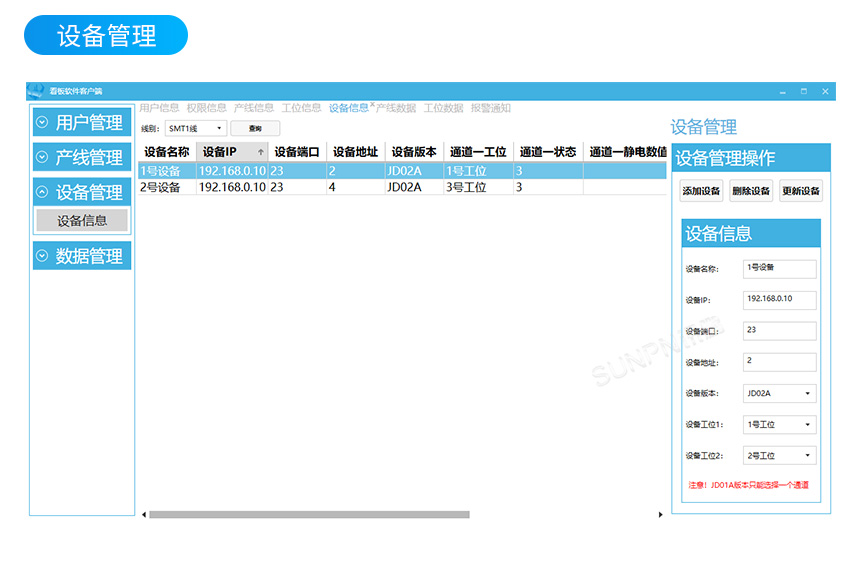Switch to the 用户信息 tab
The width and height of the screenshot is (860, 569).
pos(159,108)
